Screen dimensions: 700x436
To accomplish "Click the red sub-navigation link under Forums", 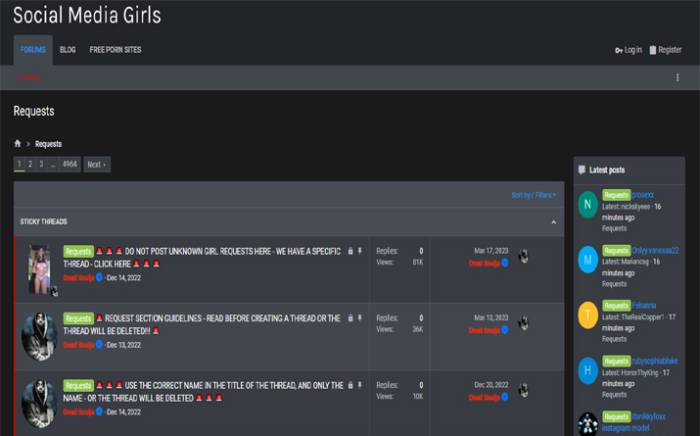I will pos(29,78).
